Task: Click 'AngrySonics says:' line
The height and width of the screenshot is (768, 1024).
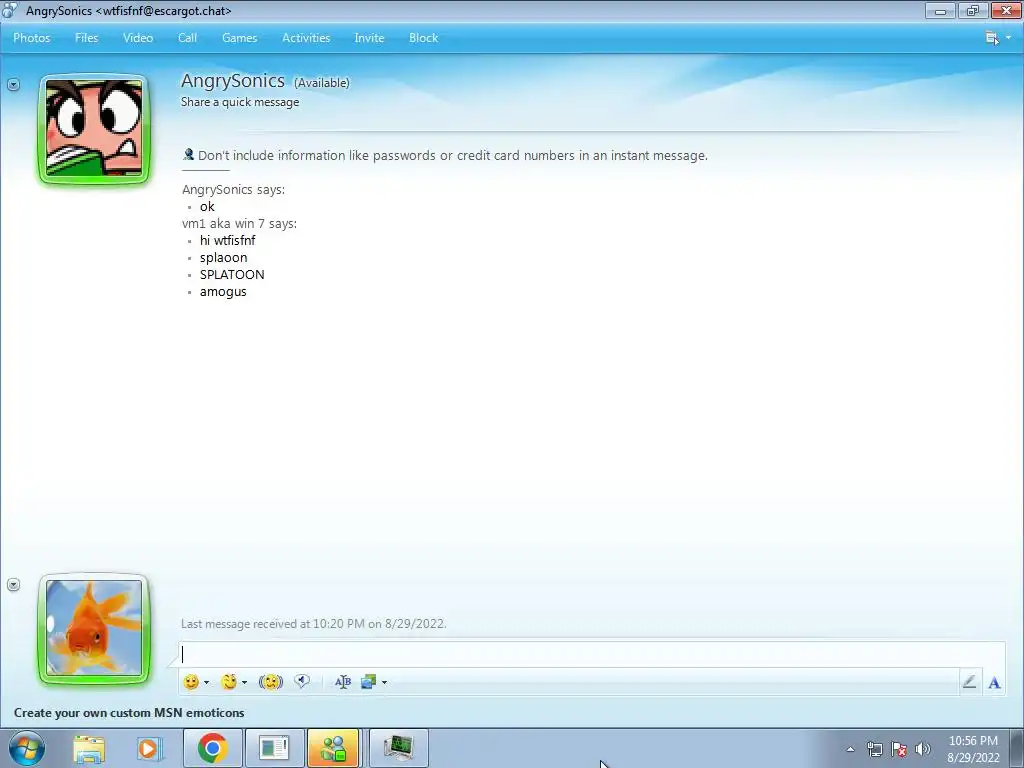Action: 233,189
